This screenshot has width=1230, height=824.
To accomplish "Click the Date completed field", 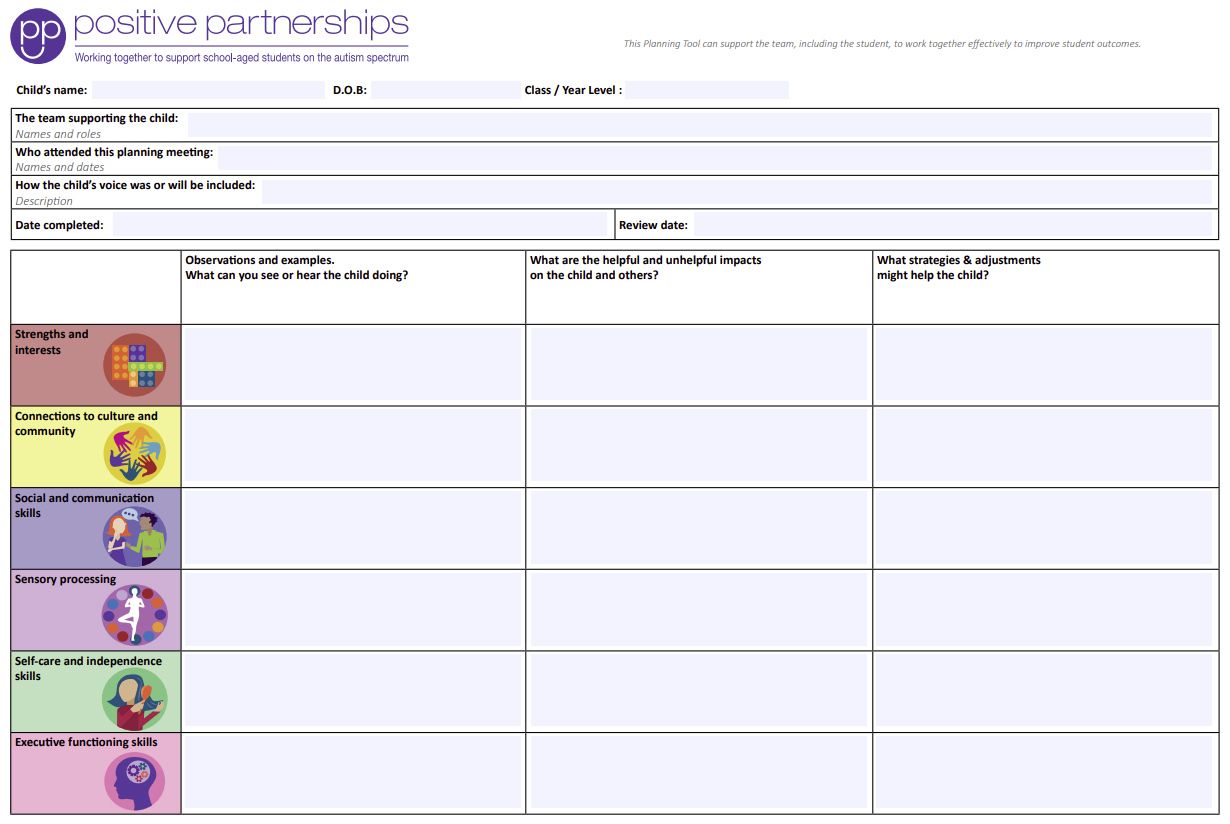I will pos(360,225).
